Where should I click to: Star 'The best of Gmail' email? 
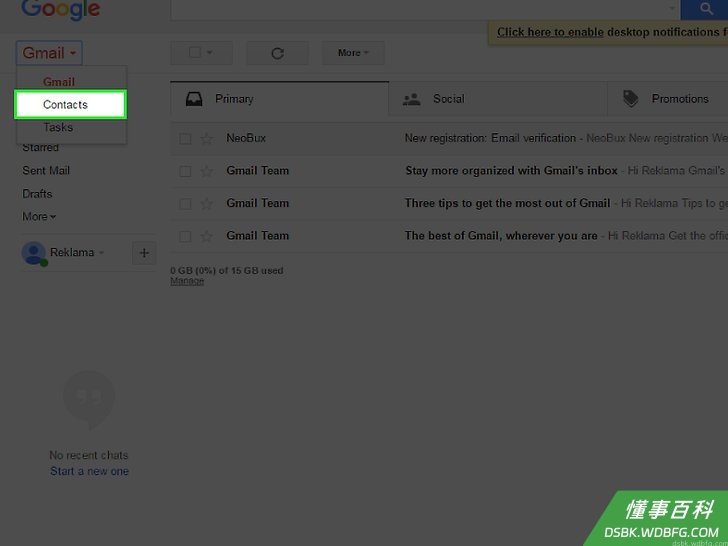pyautogui.click(x=207, y=236)
